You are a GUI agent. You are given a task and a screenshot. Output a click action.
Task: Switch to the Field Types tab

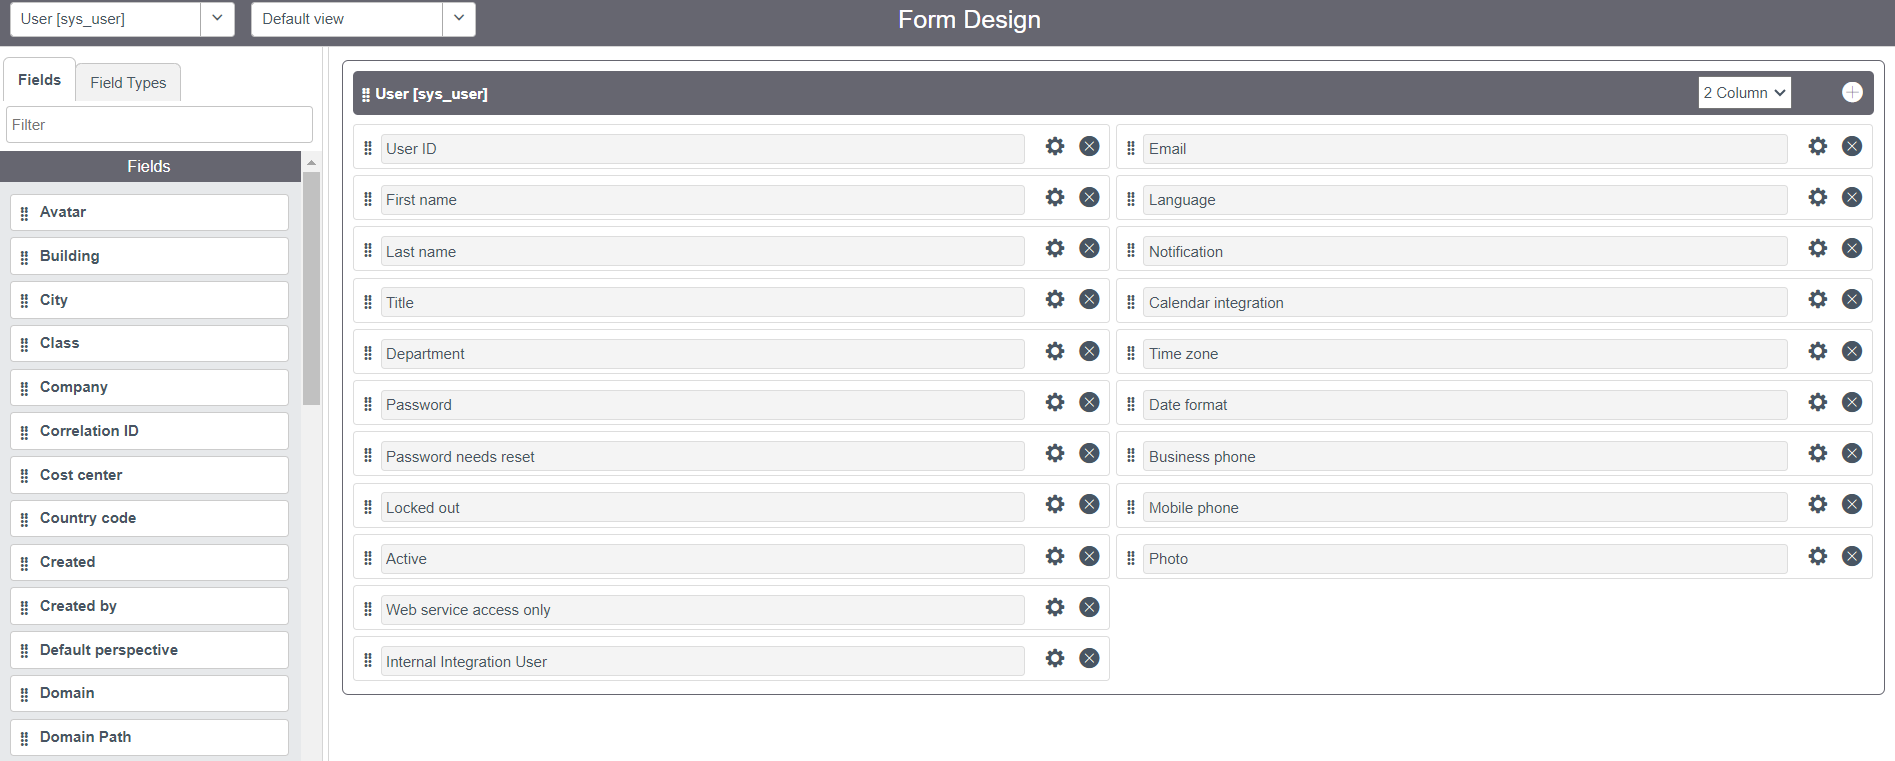point(128,83)
